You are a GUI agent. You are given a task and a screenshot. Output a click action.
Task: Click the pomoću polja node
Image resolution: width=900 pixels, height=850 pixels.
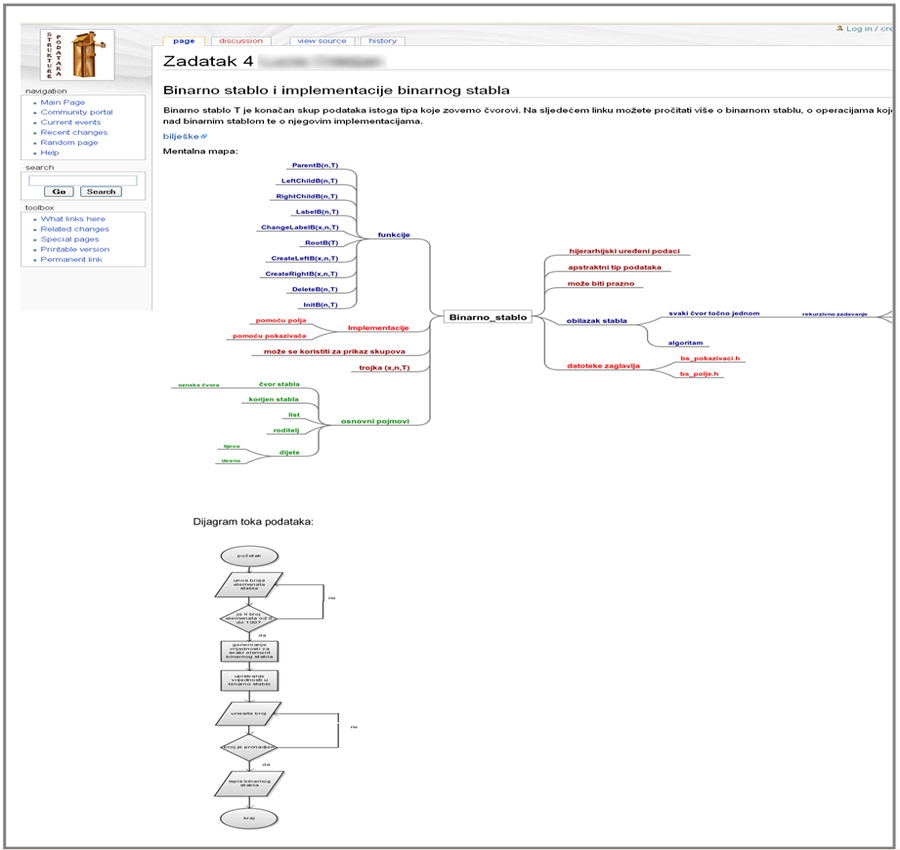coord(281,320)
